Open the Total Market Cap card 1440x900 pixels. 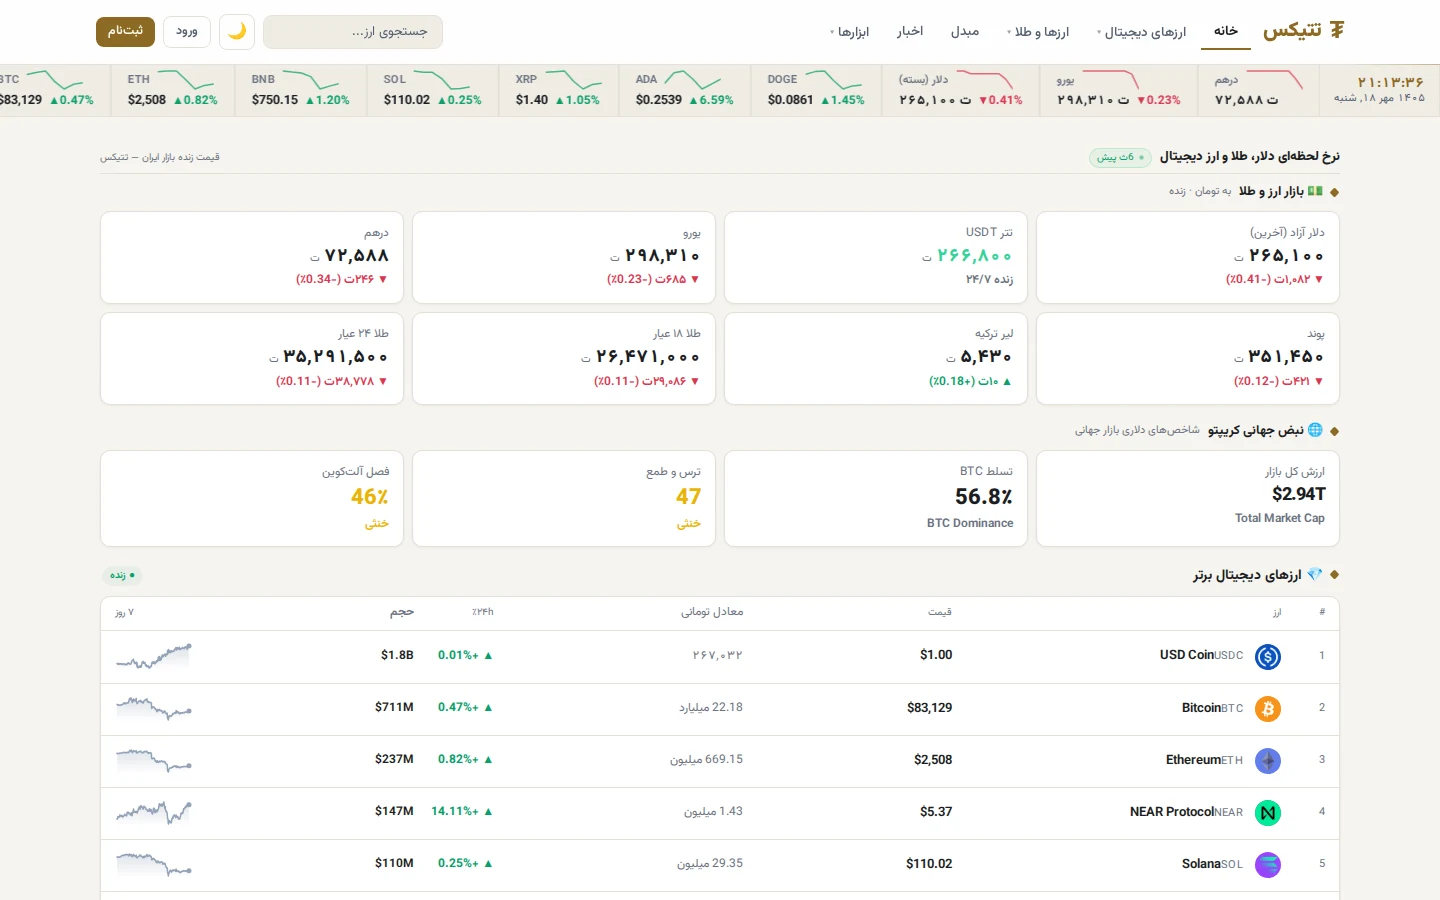(x=1188, y=499)
